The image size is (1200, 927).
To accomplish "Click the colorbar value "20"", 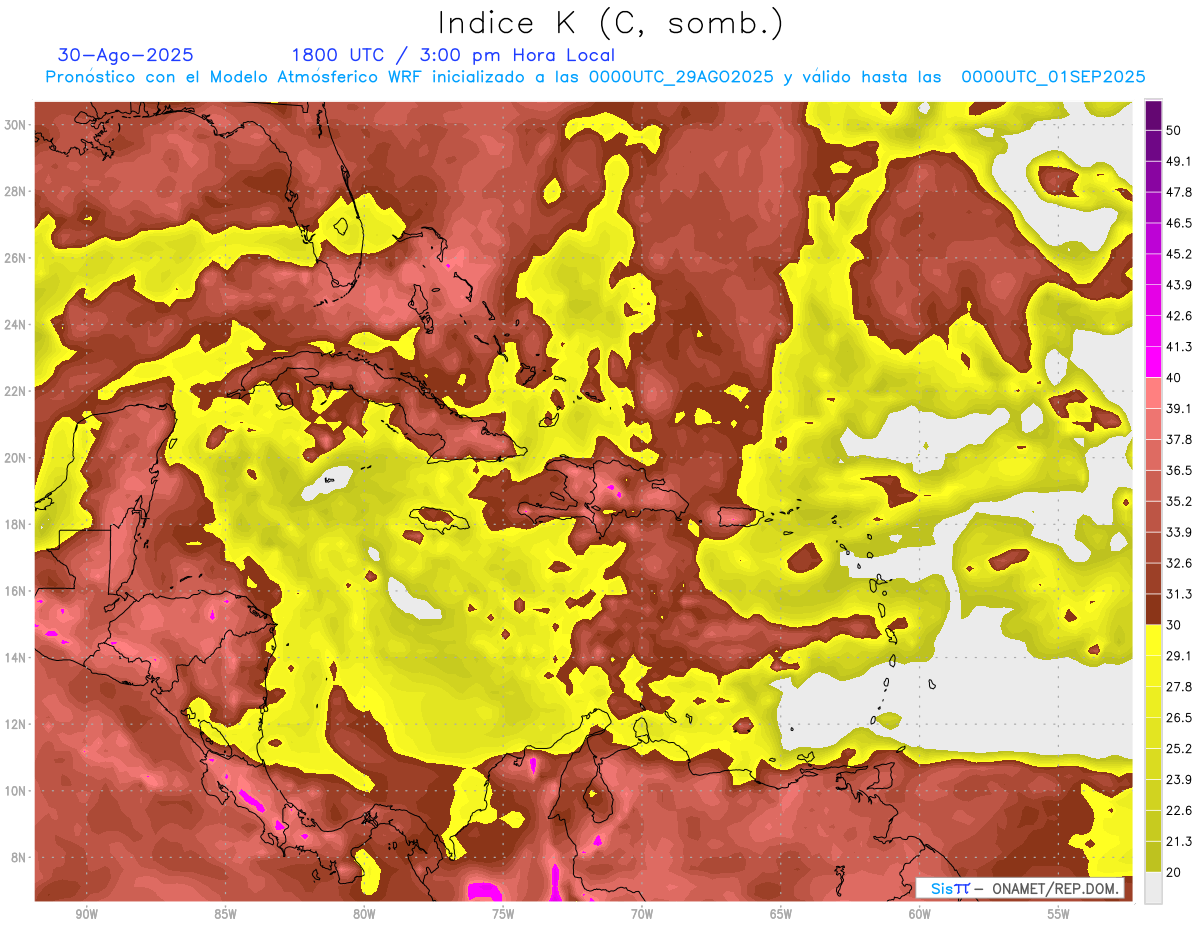I will point(1174,872).
